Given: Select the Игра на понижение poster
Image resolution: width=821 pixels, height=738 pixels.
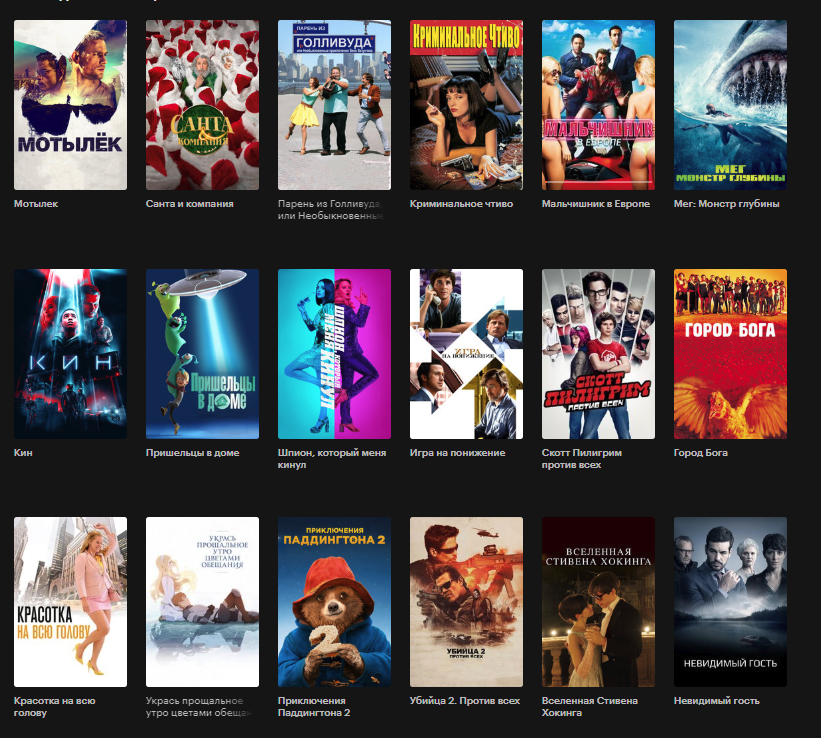Looking at the screenshot, I should (466, 354).
